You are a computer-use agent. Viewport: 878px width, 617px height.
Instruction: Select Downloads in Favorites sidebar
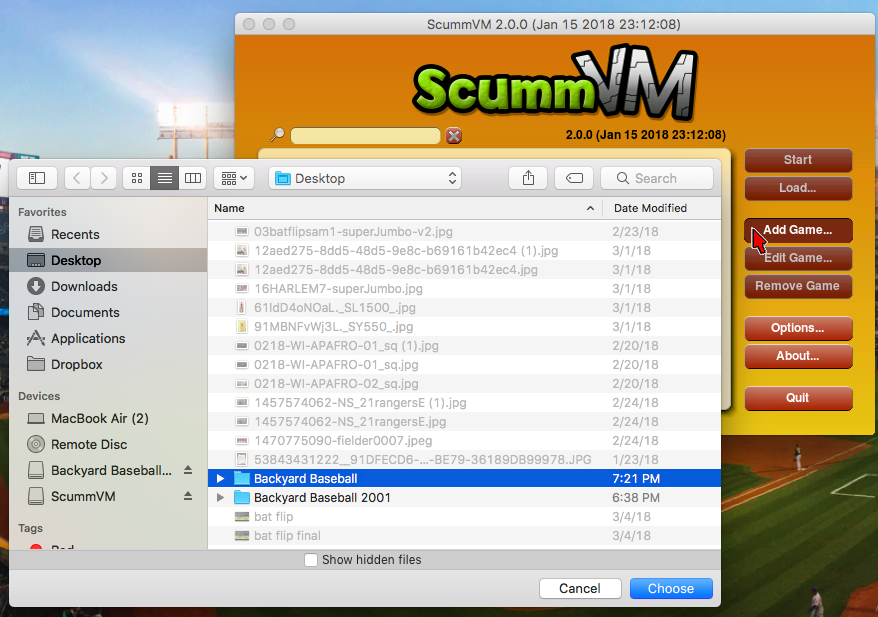(x=84, y=286)
